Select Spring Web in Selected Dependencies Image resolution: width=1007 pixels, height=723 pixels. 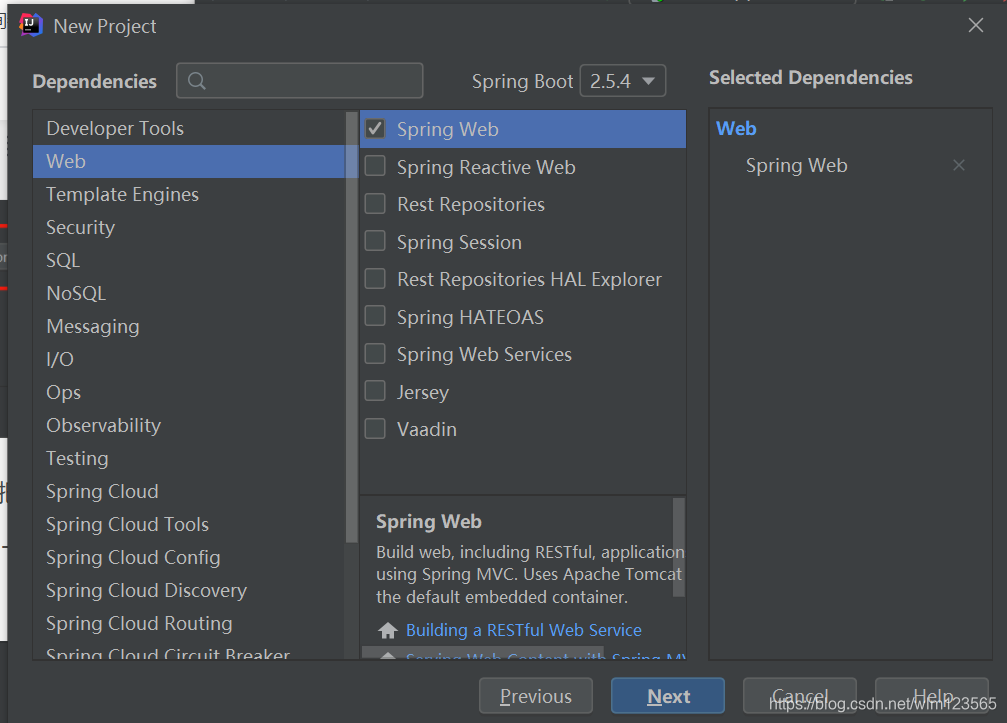pos(796,166)
